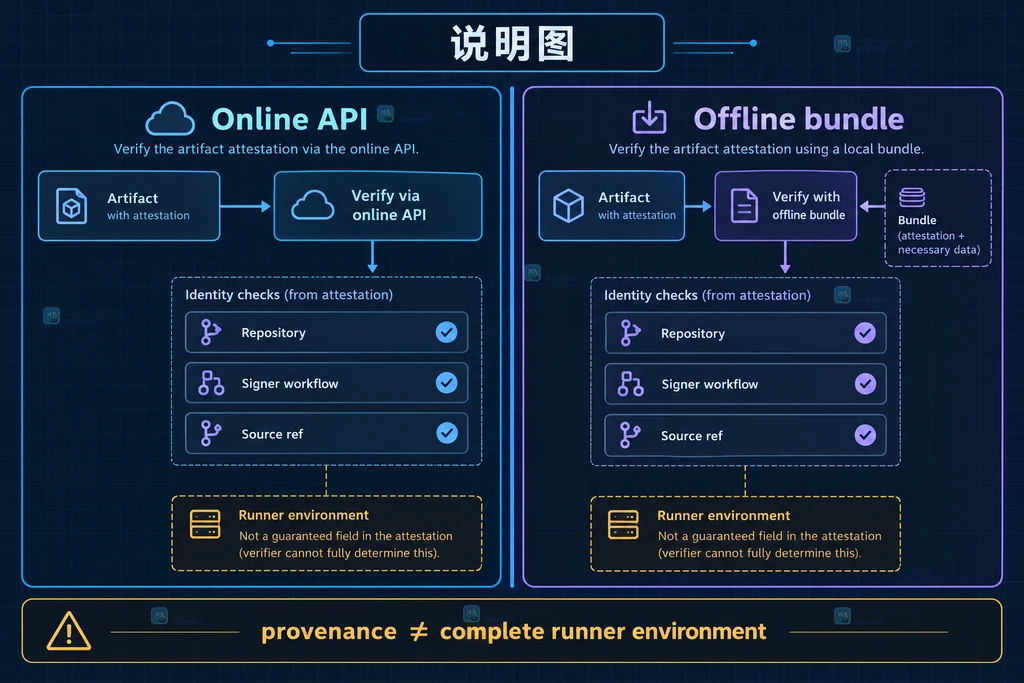
Task: Click Signer workflow label in Offline bundle checks
Action: coord(710,385)
